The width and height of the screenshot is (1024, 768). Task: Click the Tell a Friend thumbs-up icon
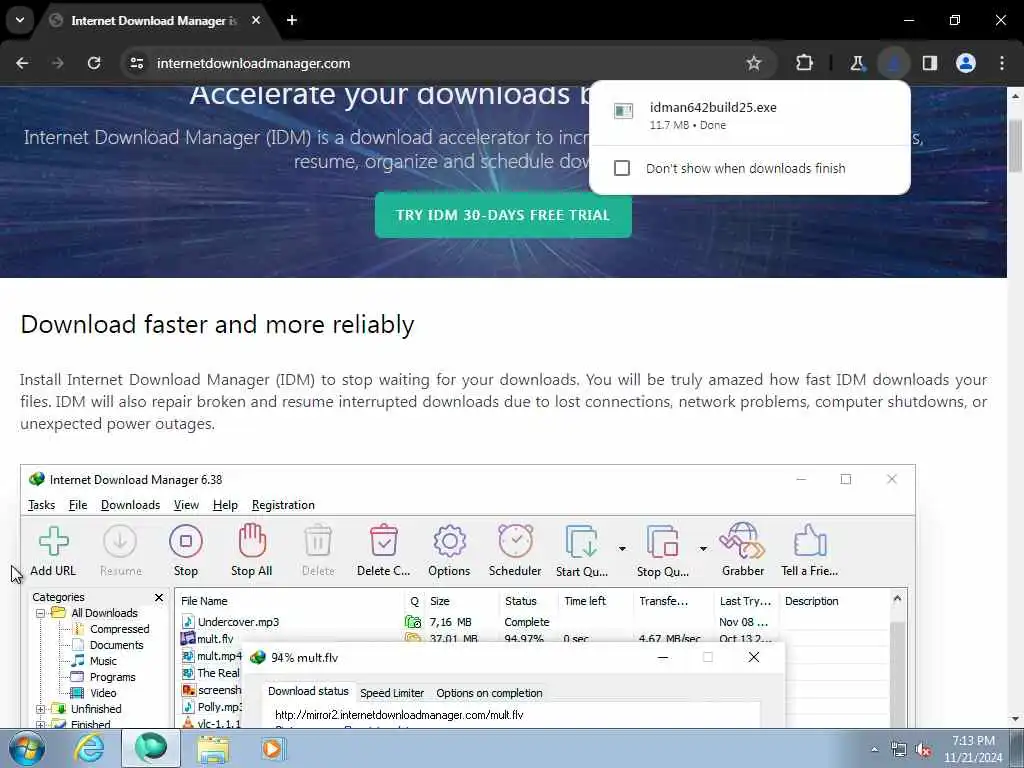[810, 541]
